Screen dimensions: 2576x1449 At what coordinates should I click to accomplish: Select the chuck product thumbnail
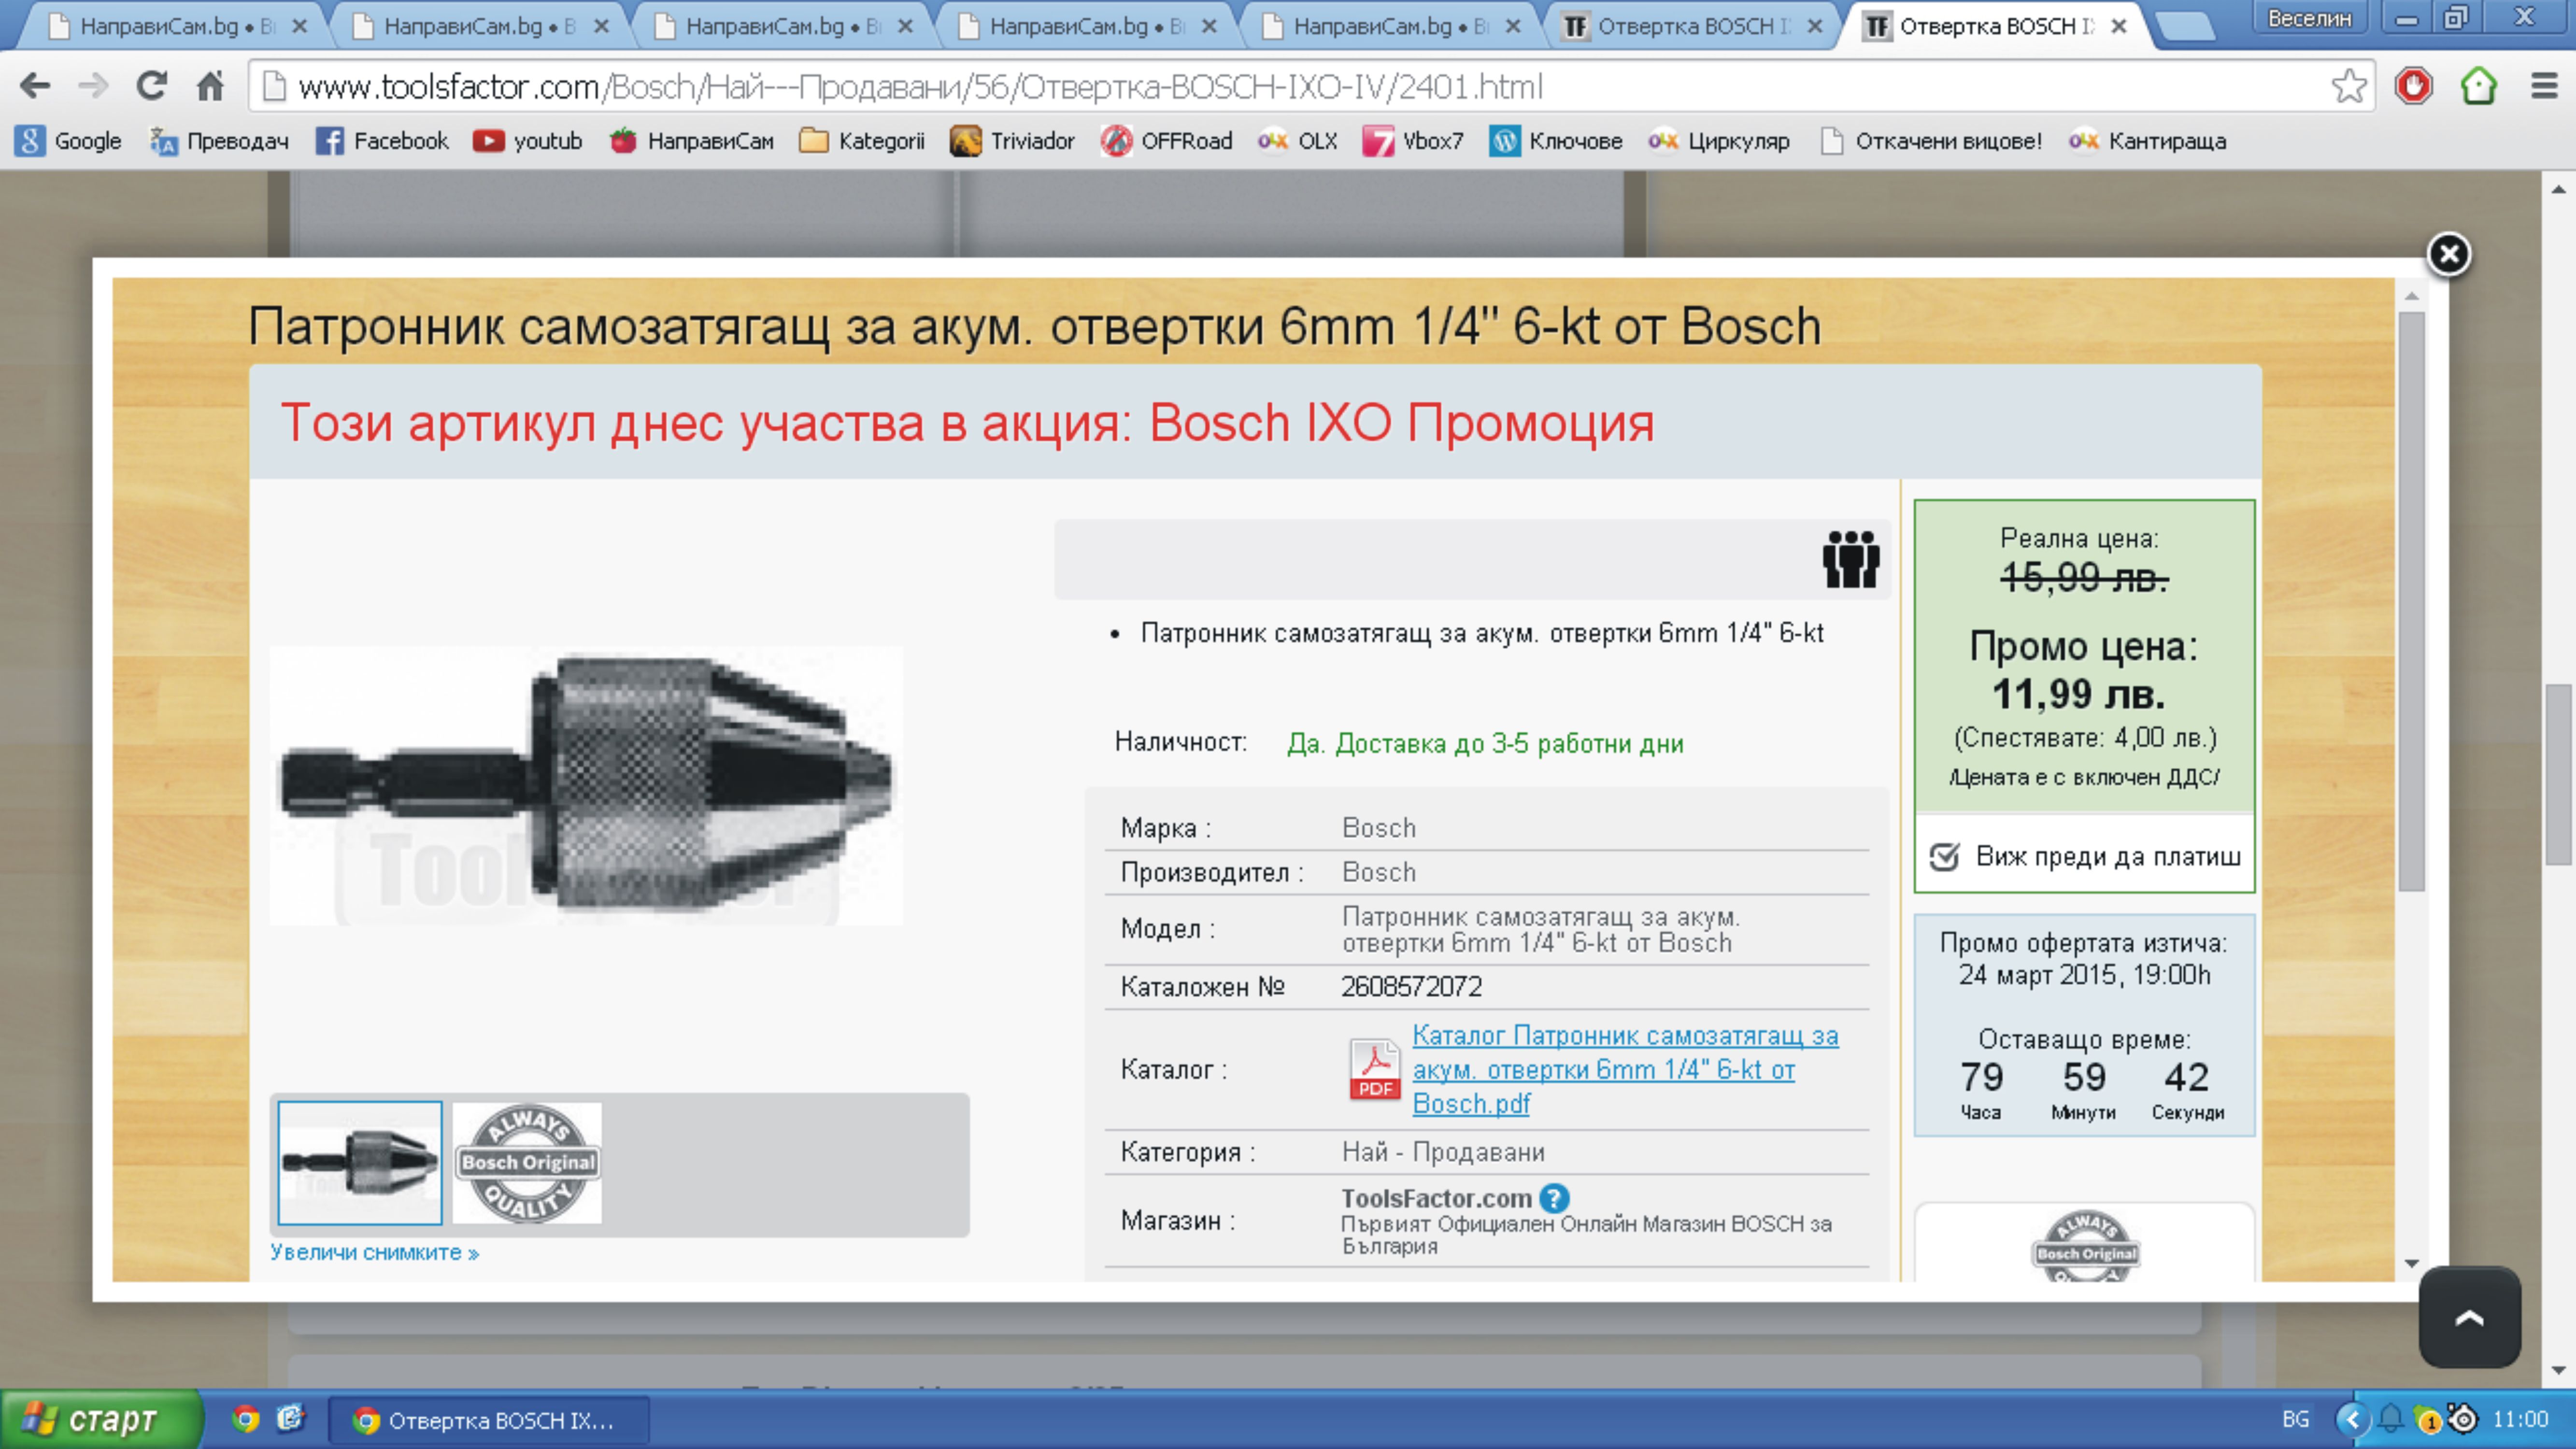[x=360, y=1163]
